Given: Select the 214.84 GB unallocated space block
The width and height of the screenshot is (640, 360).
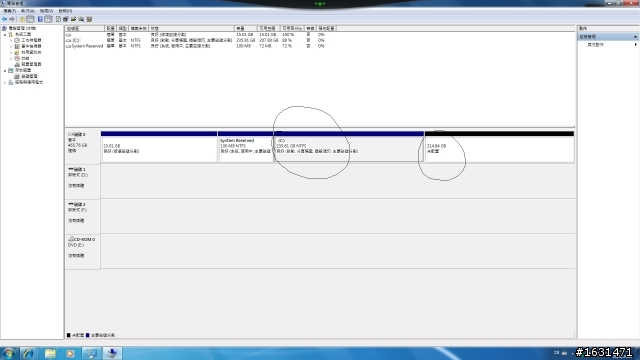Looking at the screenshot, I should [499, 147].
